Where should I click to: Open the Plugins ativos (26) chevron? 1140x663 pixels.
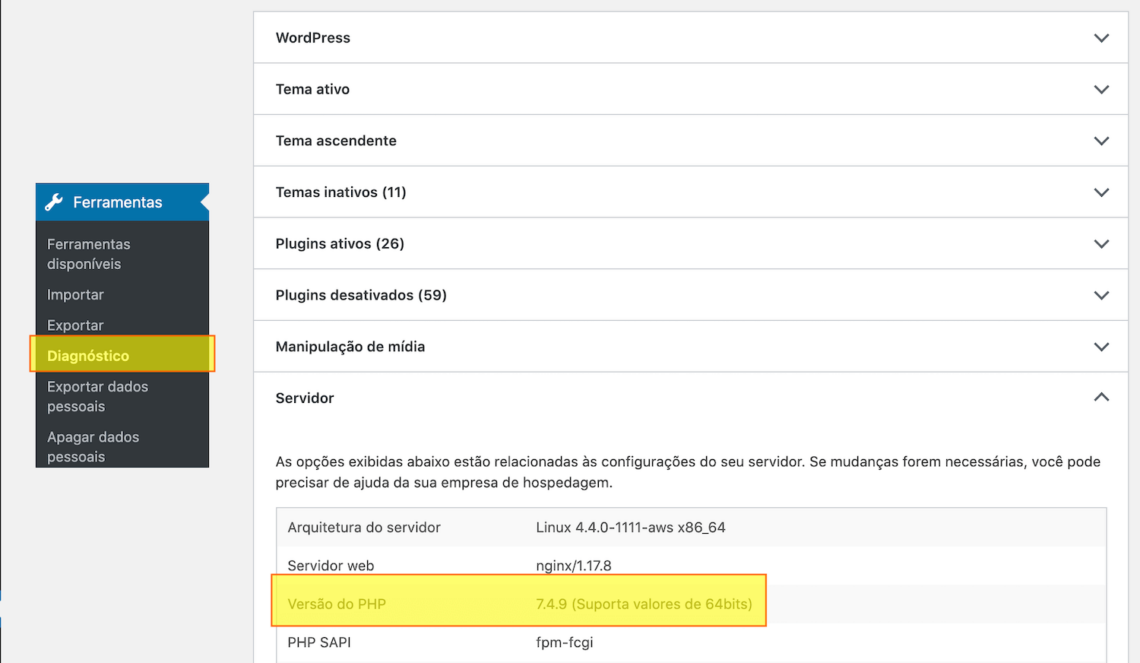(x=1101, y=243)
